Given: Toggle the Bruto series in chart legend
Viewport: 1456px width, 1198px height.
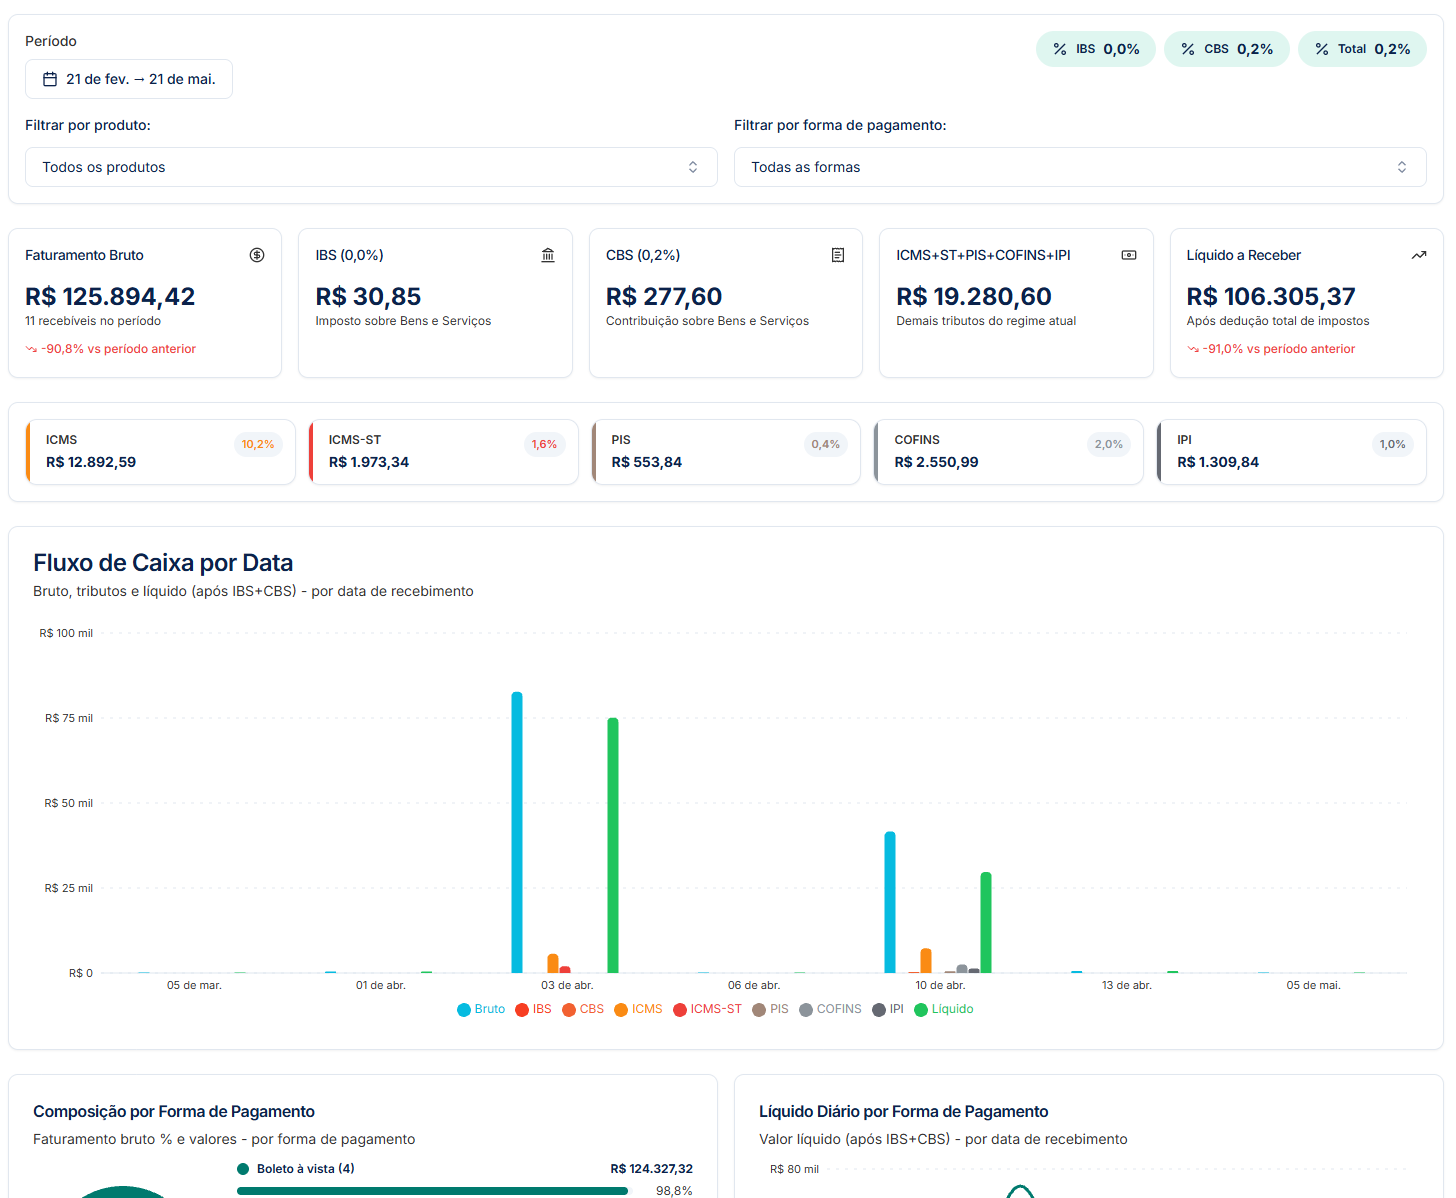Looking at the screenshot, I should [x=481, y=1009].
